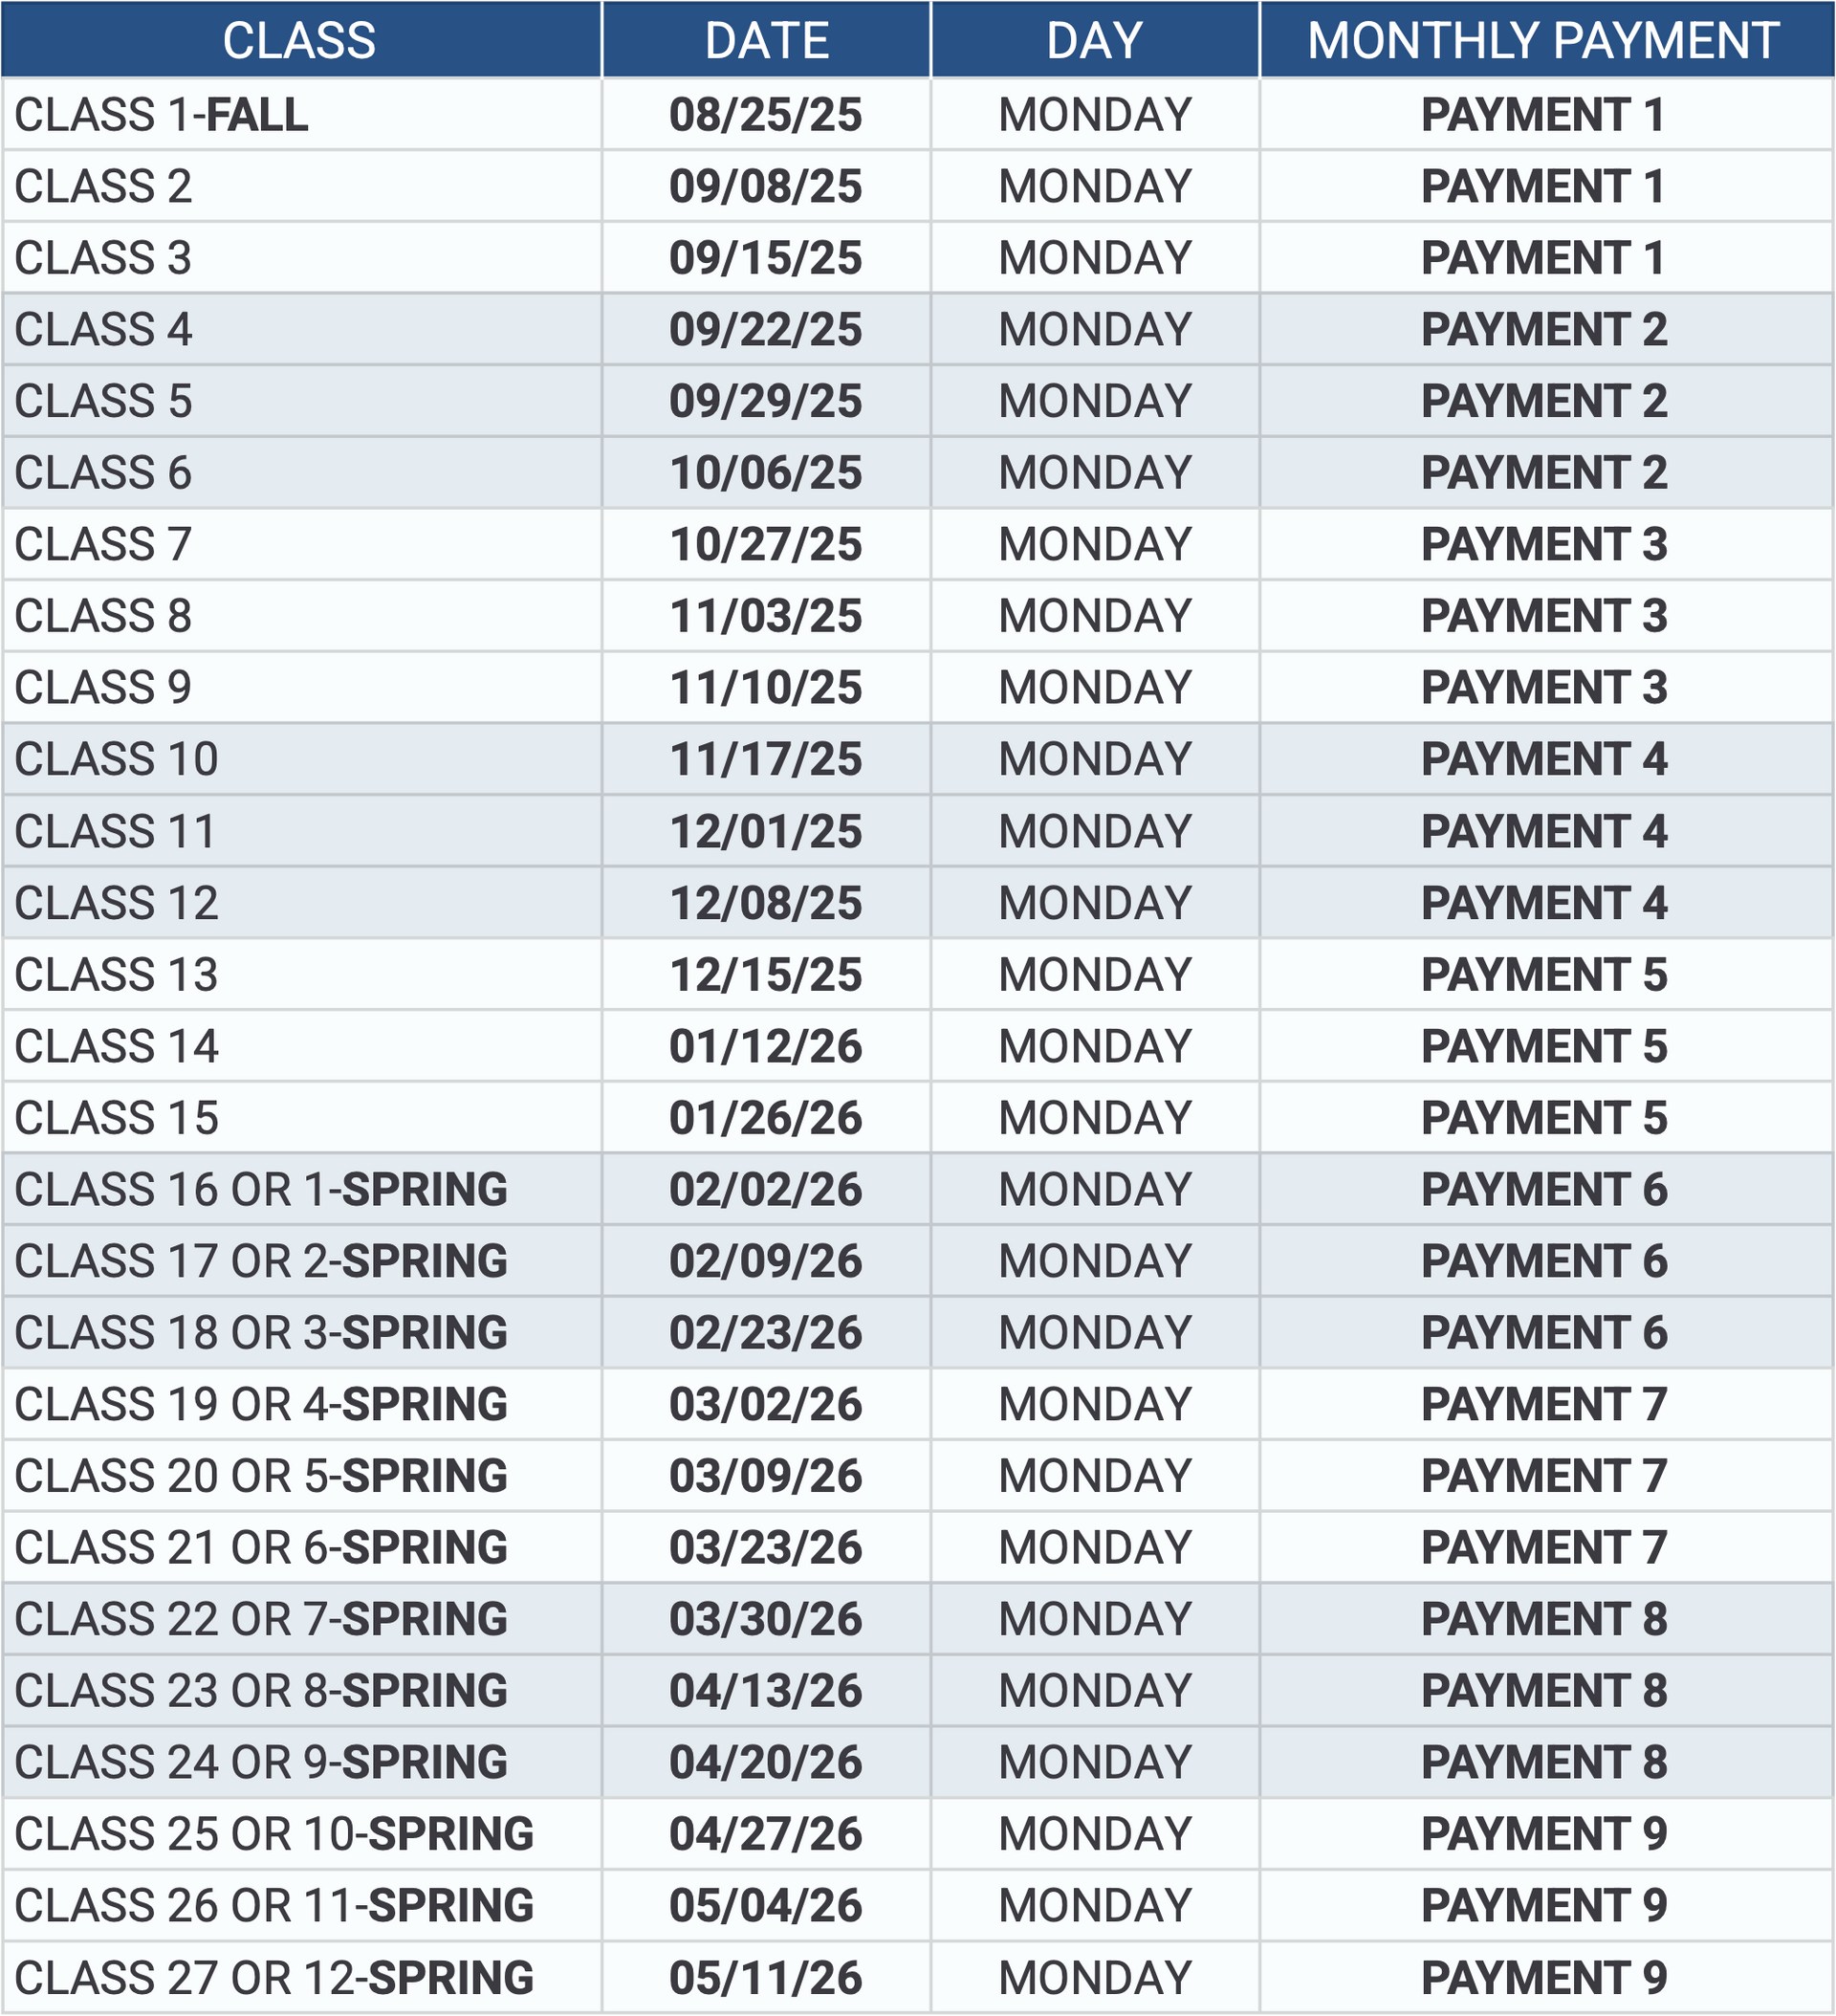Click MONDAY in the CLASS 5 row
This screenshot has width=1836, height=2016.
click(1095, 402)
